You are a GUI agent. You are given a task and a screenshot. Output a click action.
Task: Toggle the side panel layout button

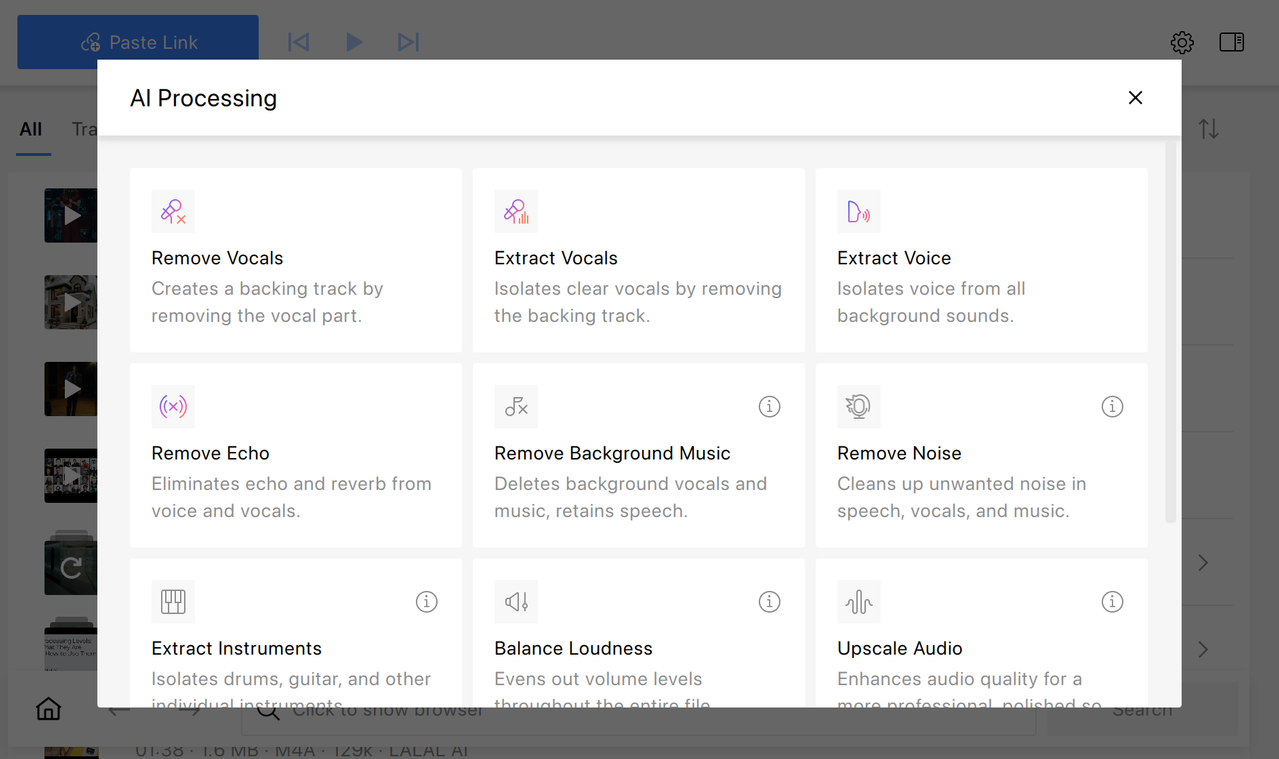coord(1232,43)
